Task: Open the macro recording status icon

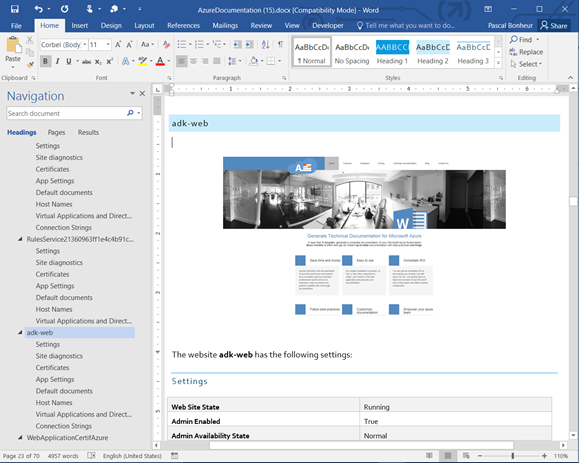Action: click(175, 456)
